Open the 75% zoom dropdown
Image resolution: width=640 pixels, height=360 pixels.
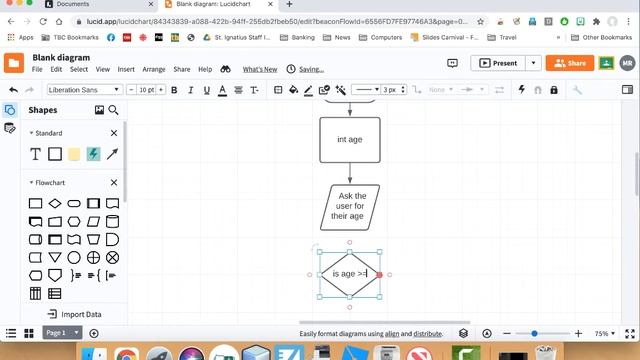[x=604, y=333]
